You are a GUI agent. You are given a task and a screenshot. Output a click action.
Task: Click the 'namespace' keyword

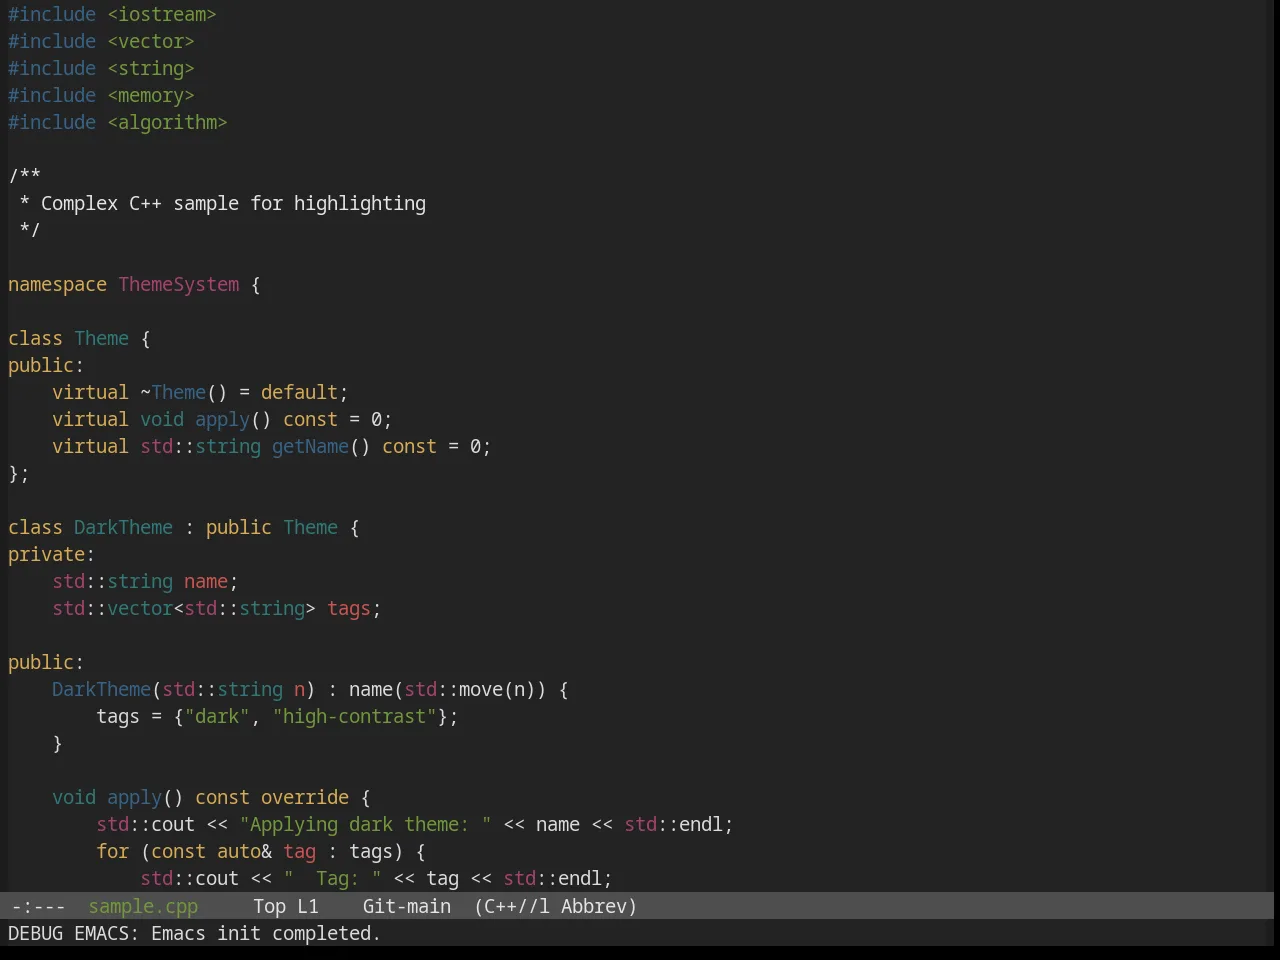point(57,284)
